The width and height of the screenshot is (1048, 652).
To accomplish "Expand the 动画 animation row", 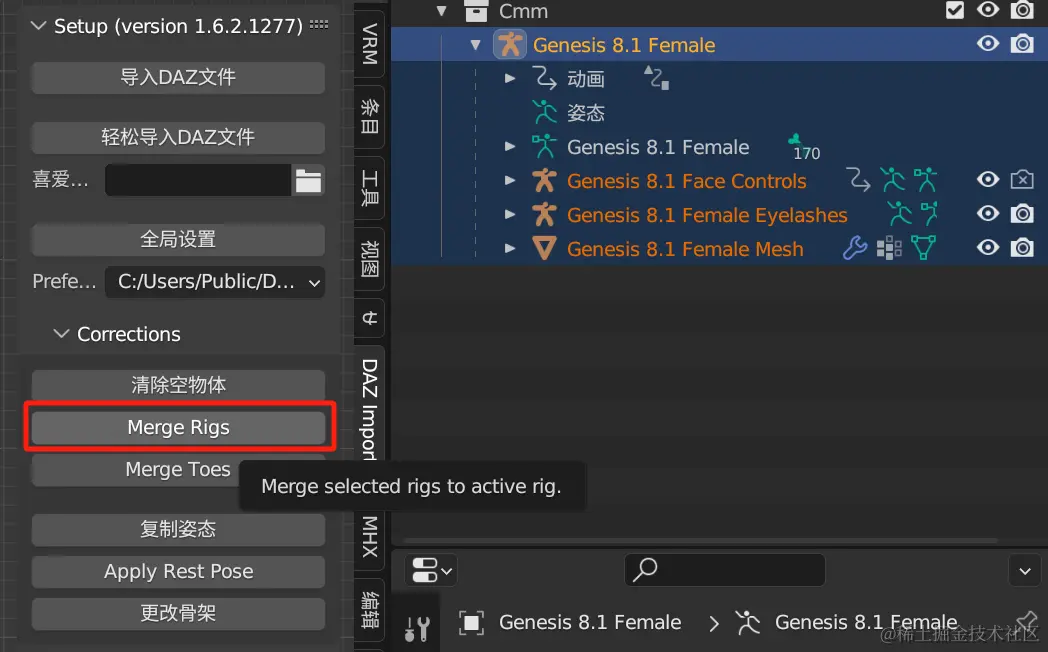I will pos(510,78).
